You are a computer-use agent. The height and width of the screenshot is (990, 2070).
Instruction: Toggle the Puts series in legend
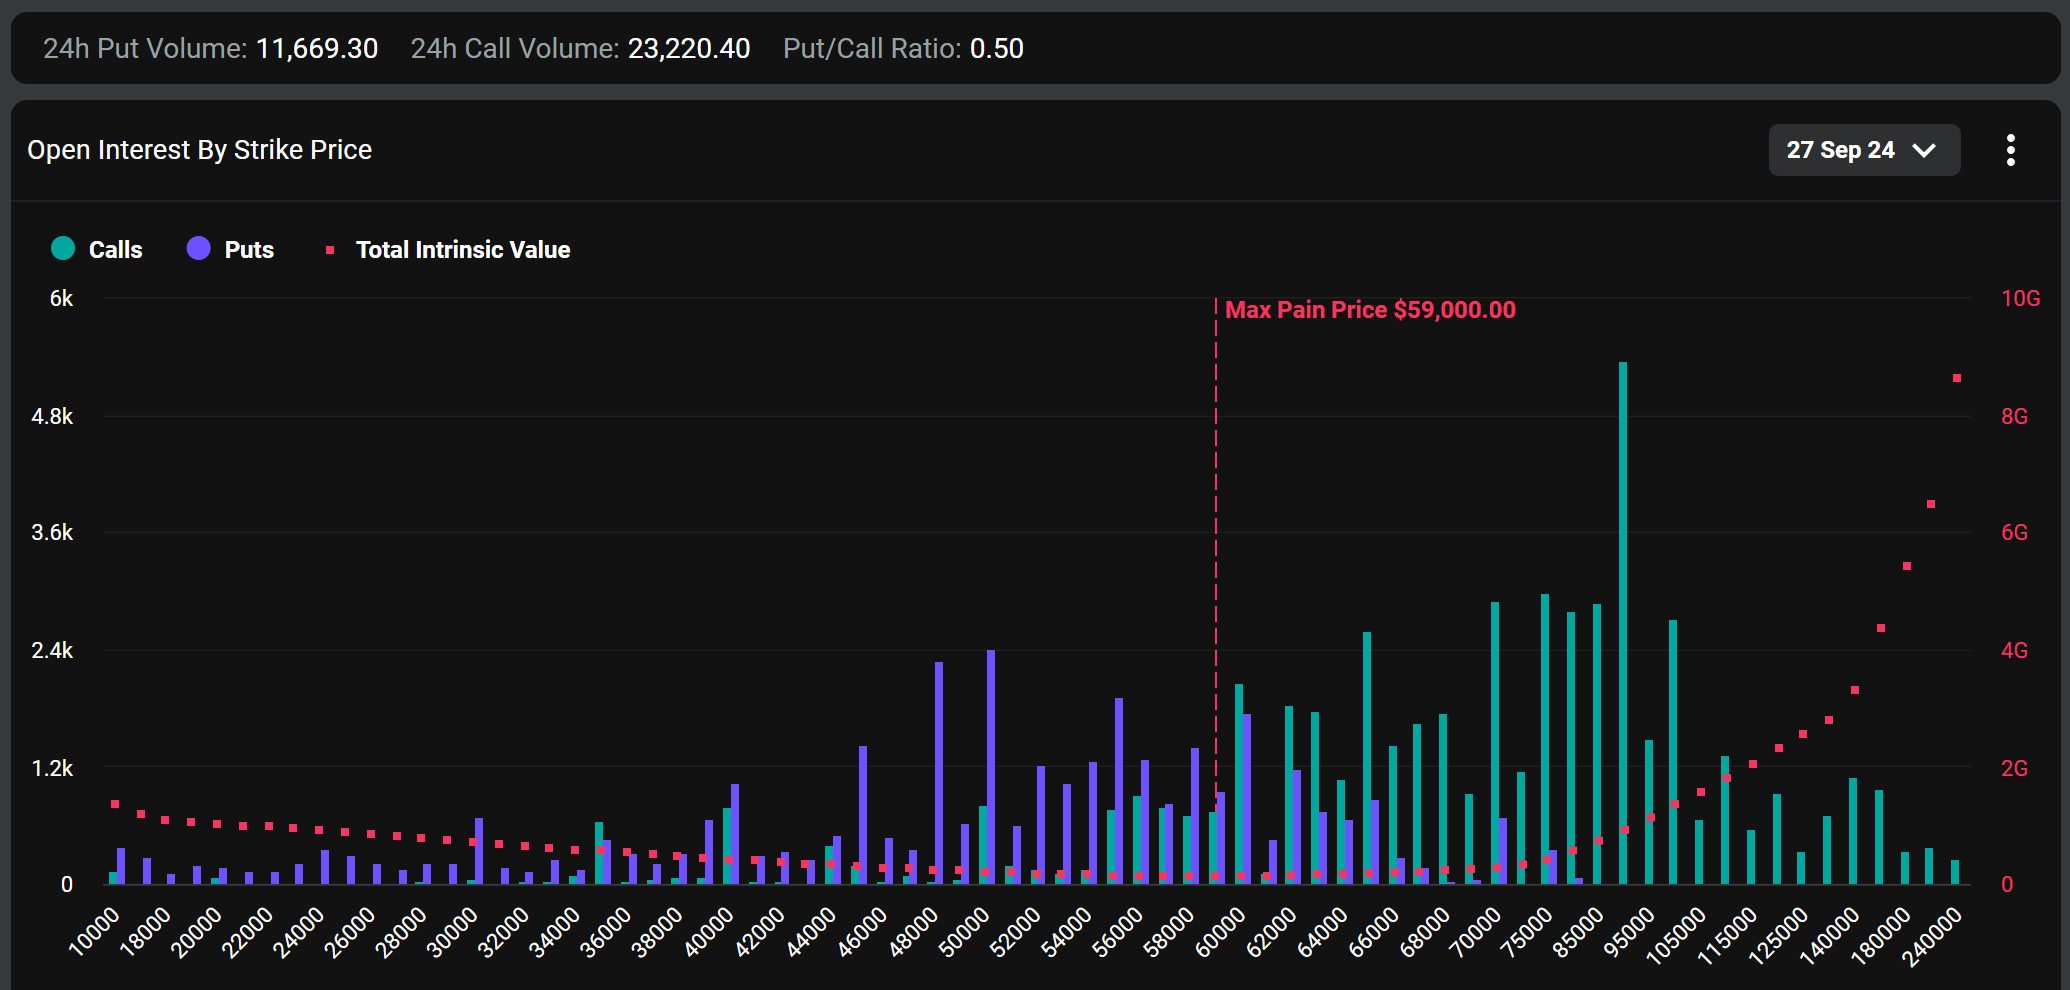point(231,249)
